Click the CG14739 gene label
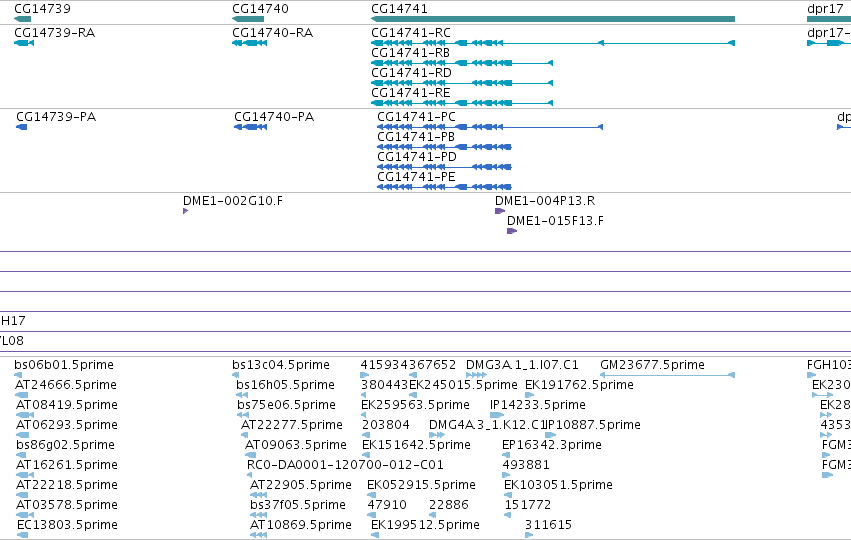The image size is (851, 540). point(42,9)
